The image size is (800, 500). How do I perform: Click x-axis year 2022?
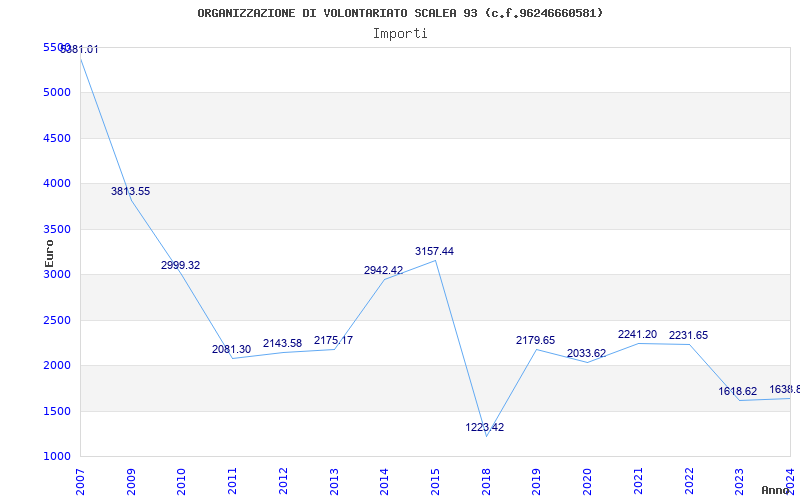(x=689, y=482)
